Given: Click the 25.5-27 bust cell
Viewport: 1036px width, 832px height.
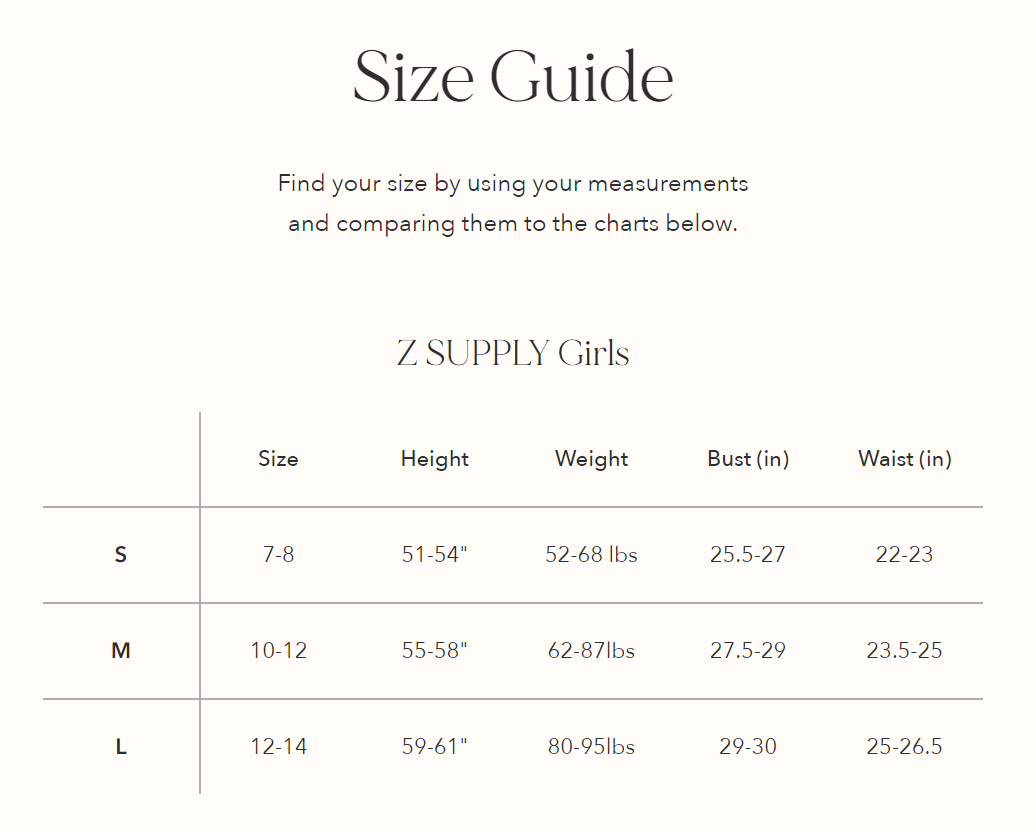Looking at the screenshot, I should click(748, 554).
